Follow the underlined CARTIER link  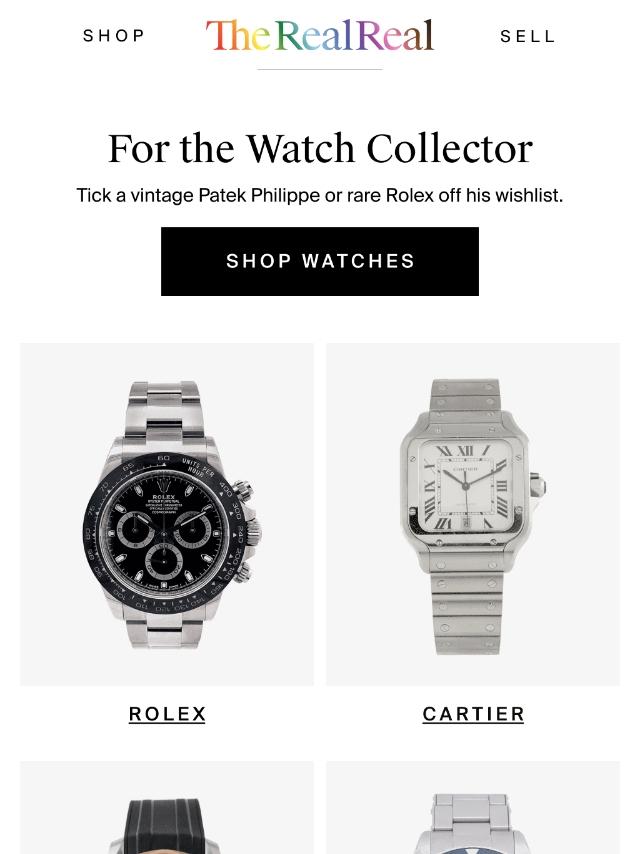473,714
